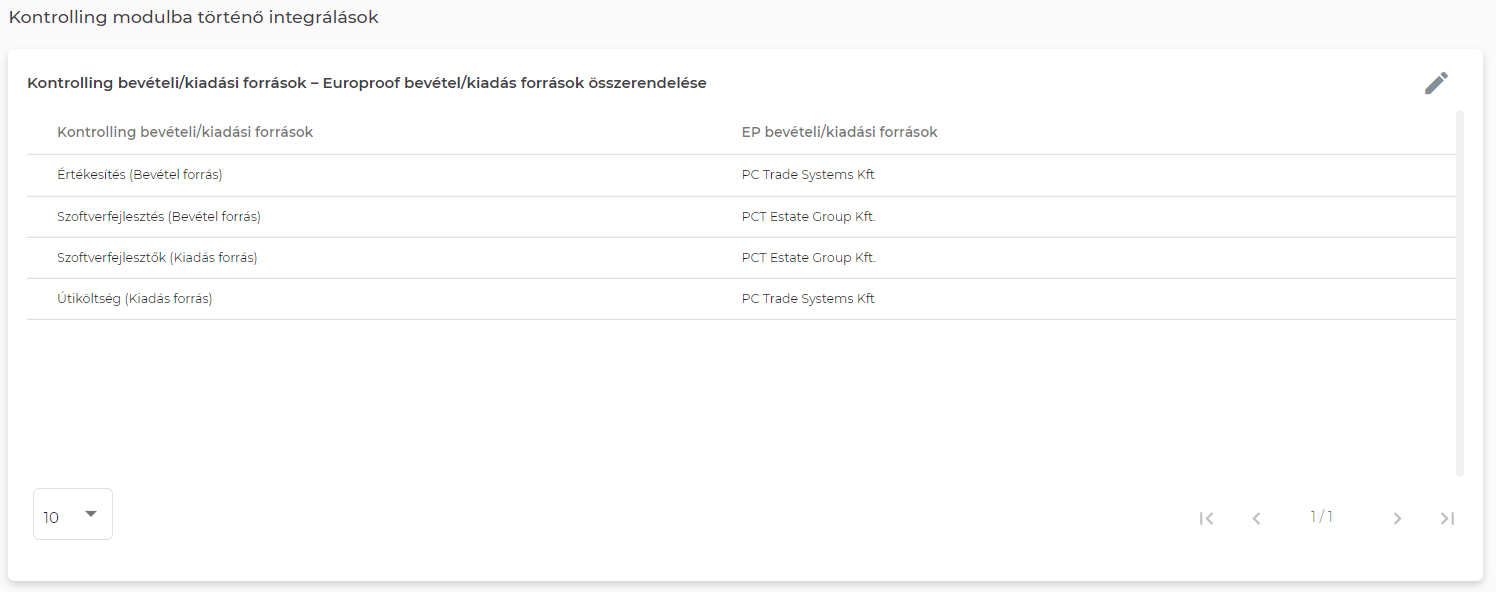The image size is (1496, 592).
Task: Click the card title about Europroof források összerendelése
Action: (367, 83)
